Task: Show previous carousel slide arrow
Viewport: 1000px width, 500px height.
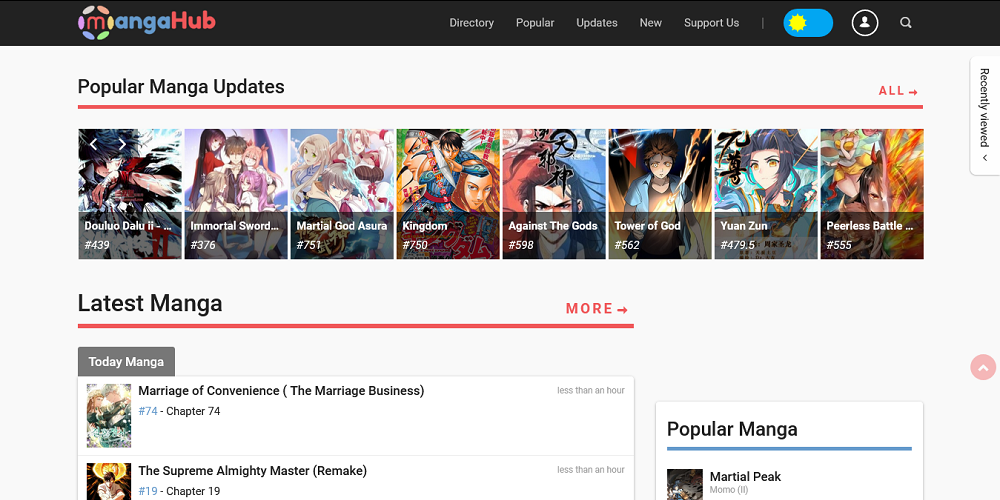Action: pyautogui.click(x=93, y=144)
